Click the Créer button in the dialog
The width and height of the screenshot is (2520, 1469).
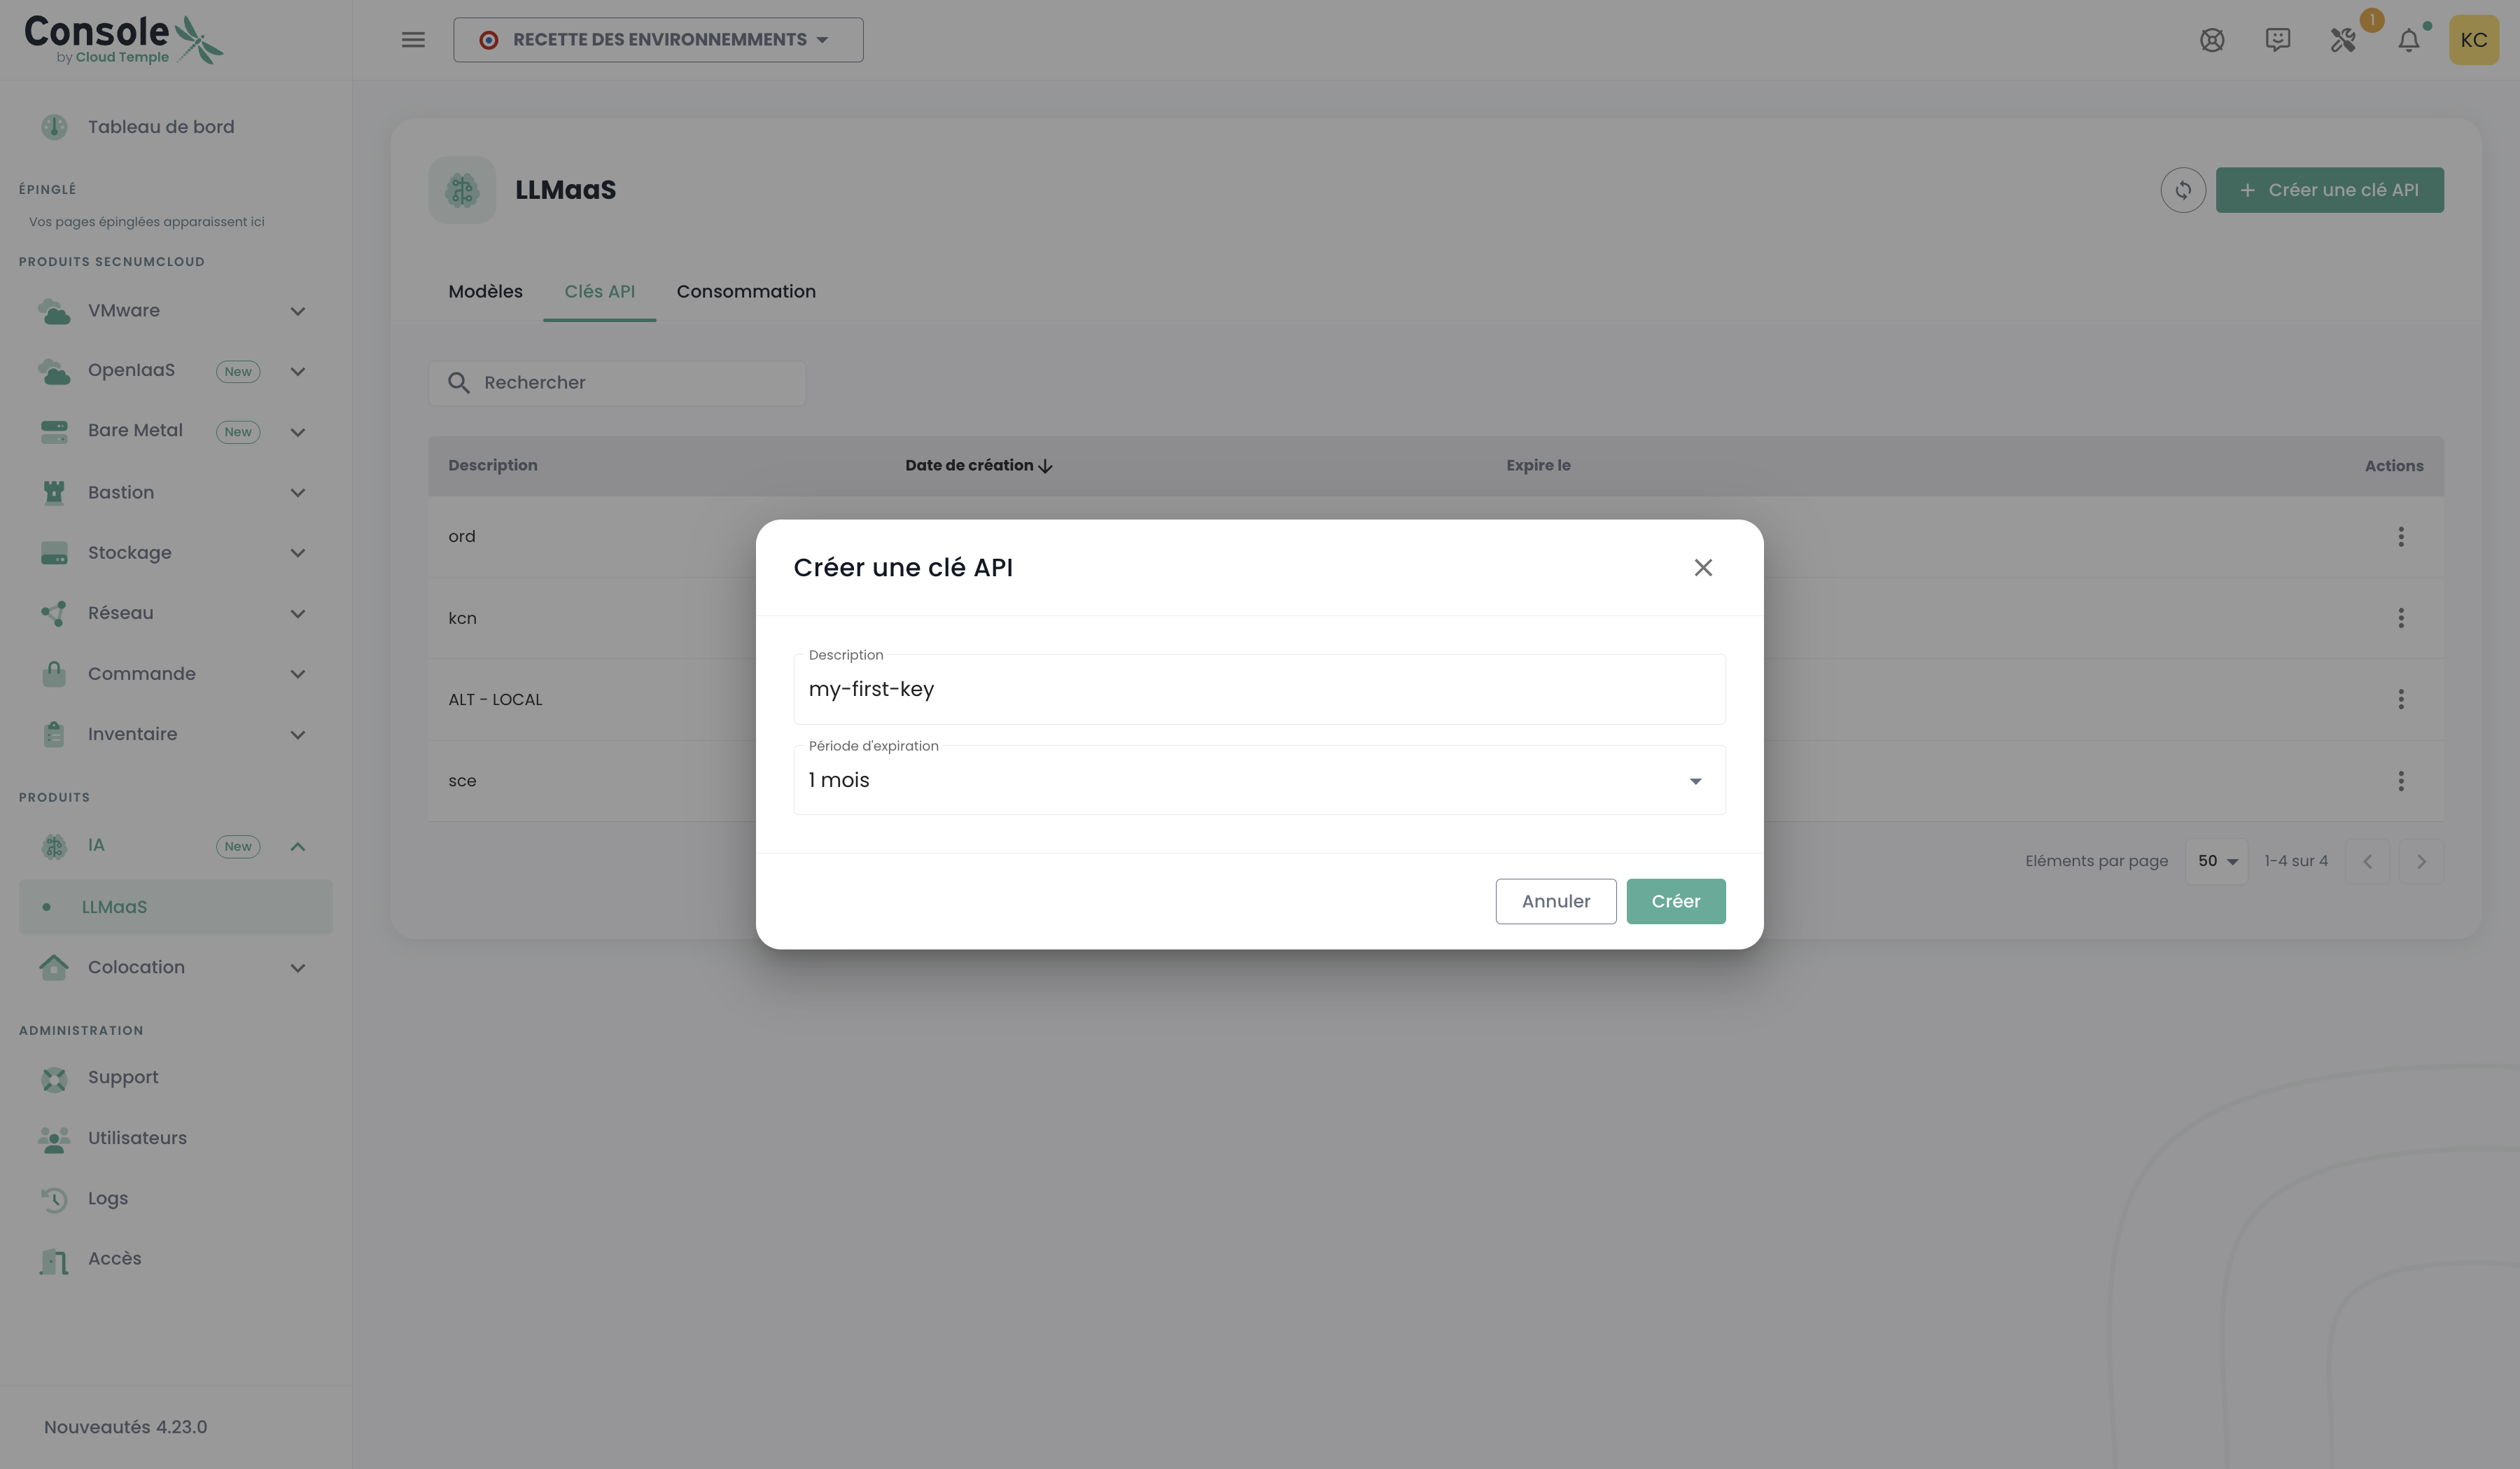point(1676,901)
